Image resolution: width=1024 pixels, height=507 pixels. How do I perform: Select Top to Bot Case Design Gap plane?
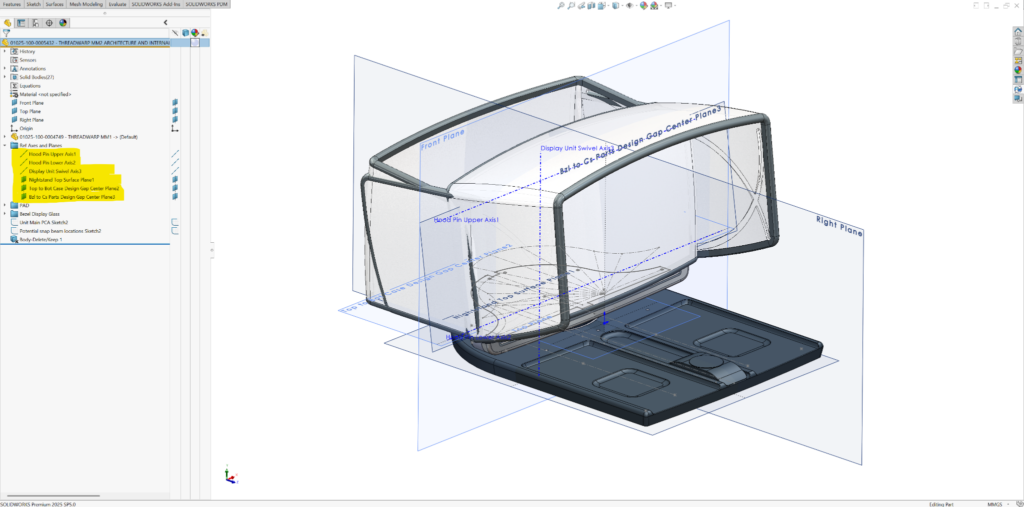[74, 188]
